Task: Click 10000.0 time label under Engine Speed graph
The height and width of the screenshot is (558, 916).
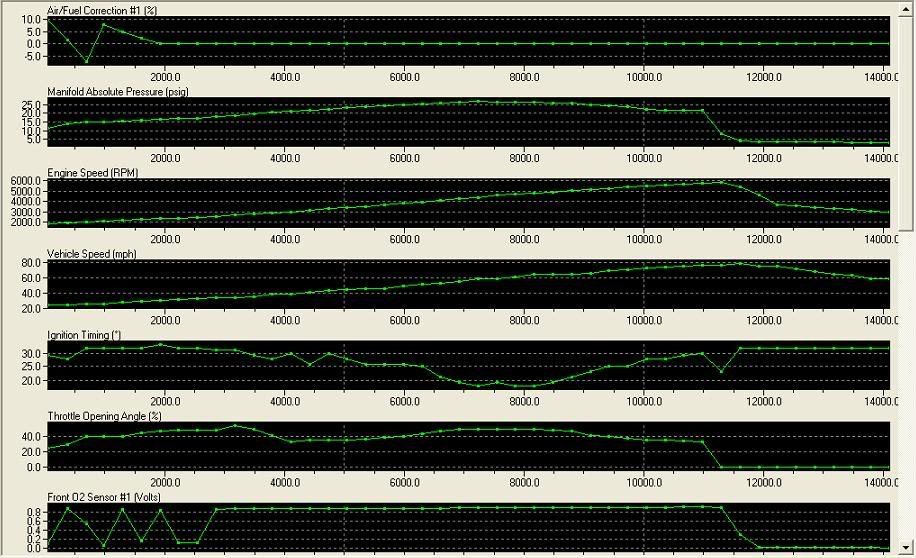Action: (644, 240)
